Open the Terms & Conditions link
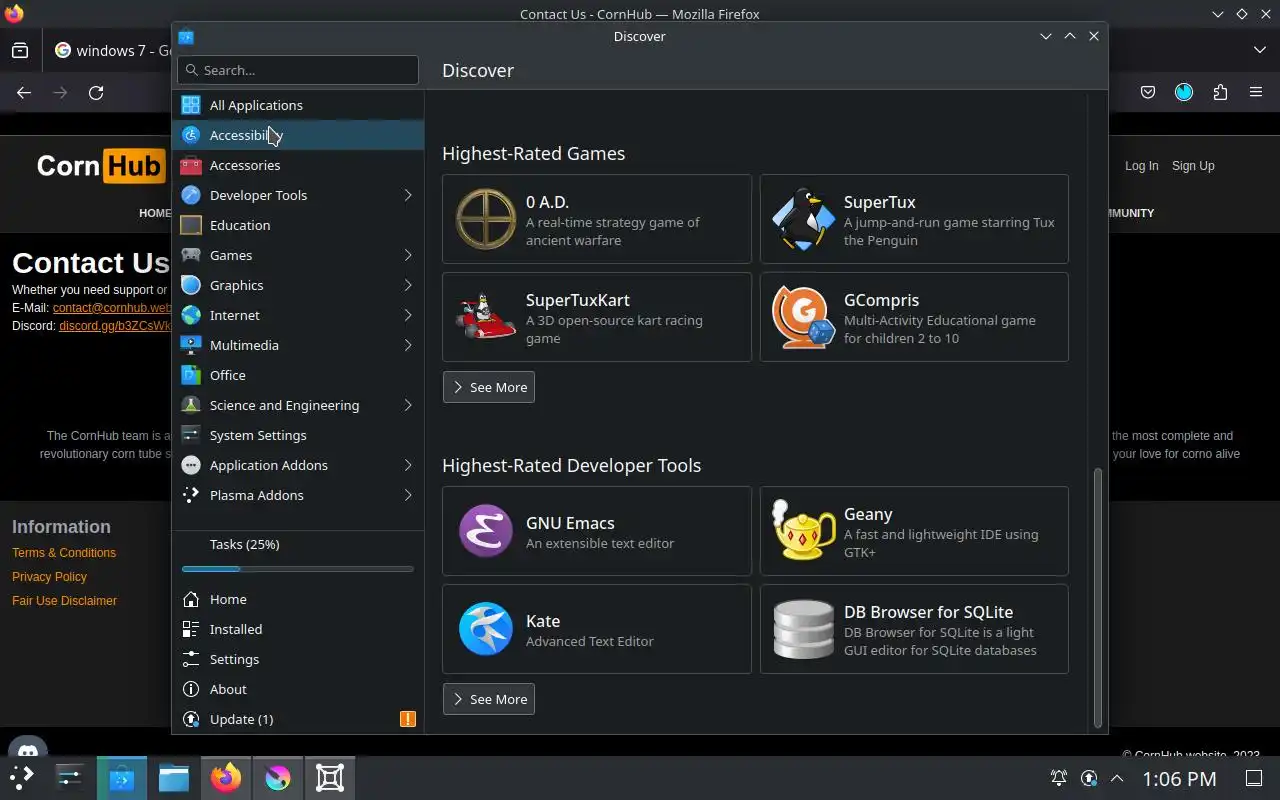This screenshot has width=1280, height=800. click(64, 553)
